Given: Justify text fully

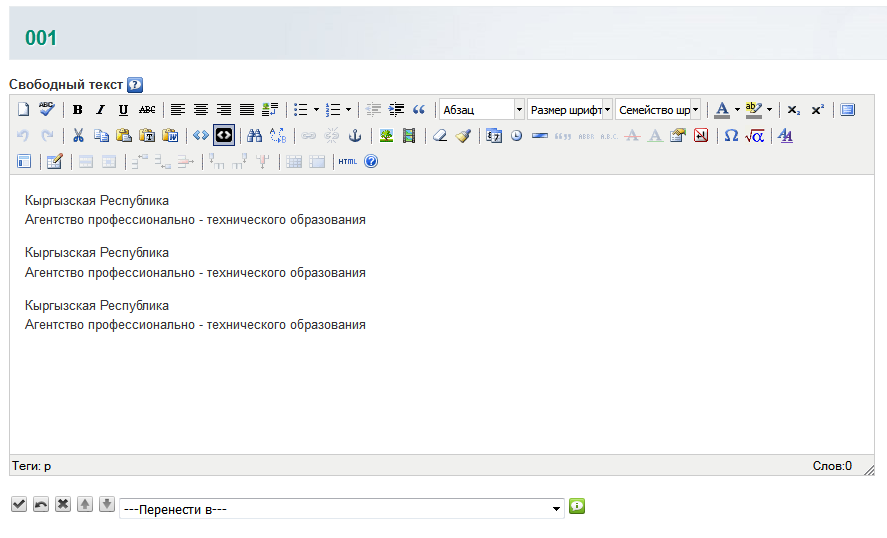Looking at the screenshot, I should click(x=247, y=109).
